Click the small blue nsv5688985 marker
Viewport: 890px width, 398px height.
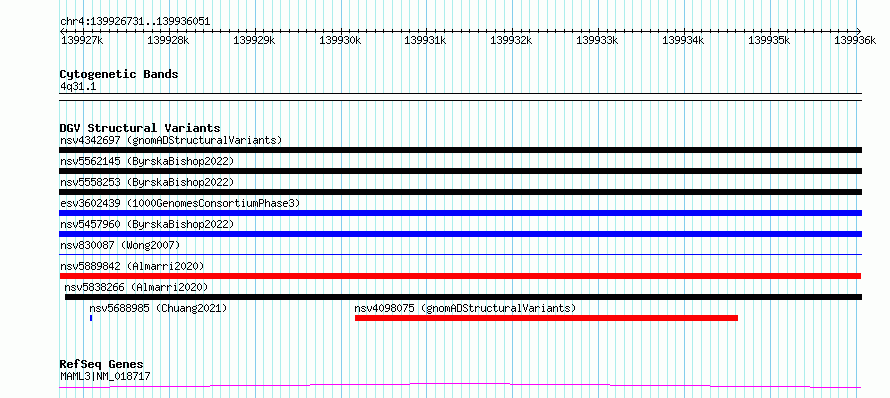click(91, 318)
